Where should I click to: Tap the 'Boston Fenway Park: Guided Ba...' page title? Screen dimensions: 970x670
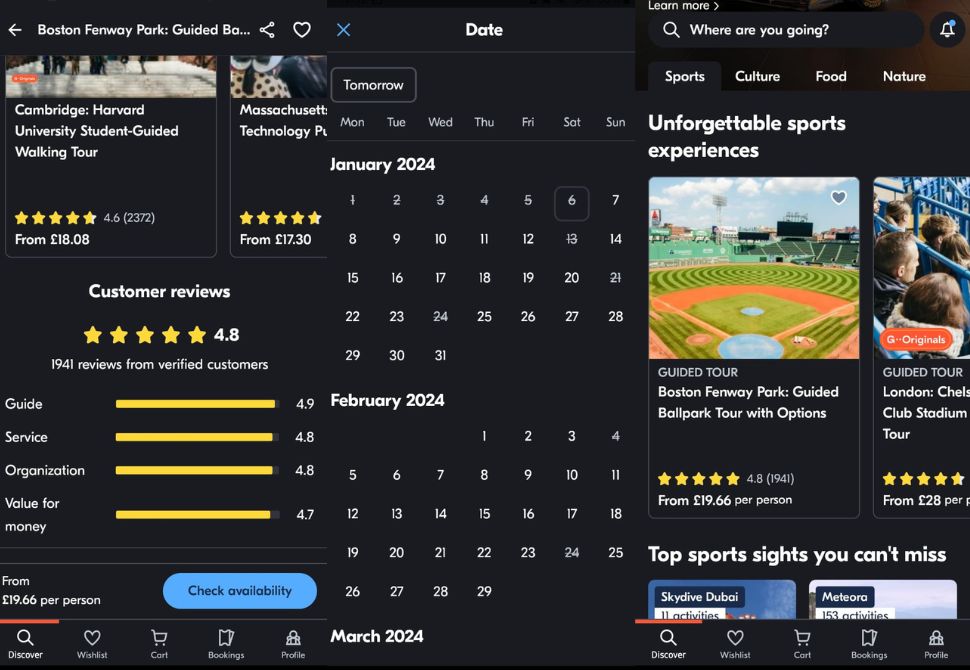click(x=144, y=30)
